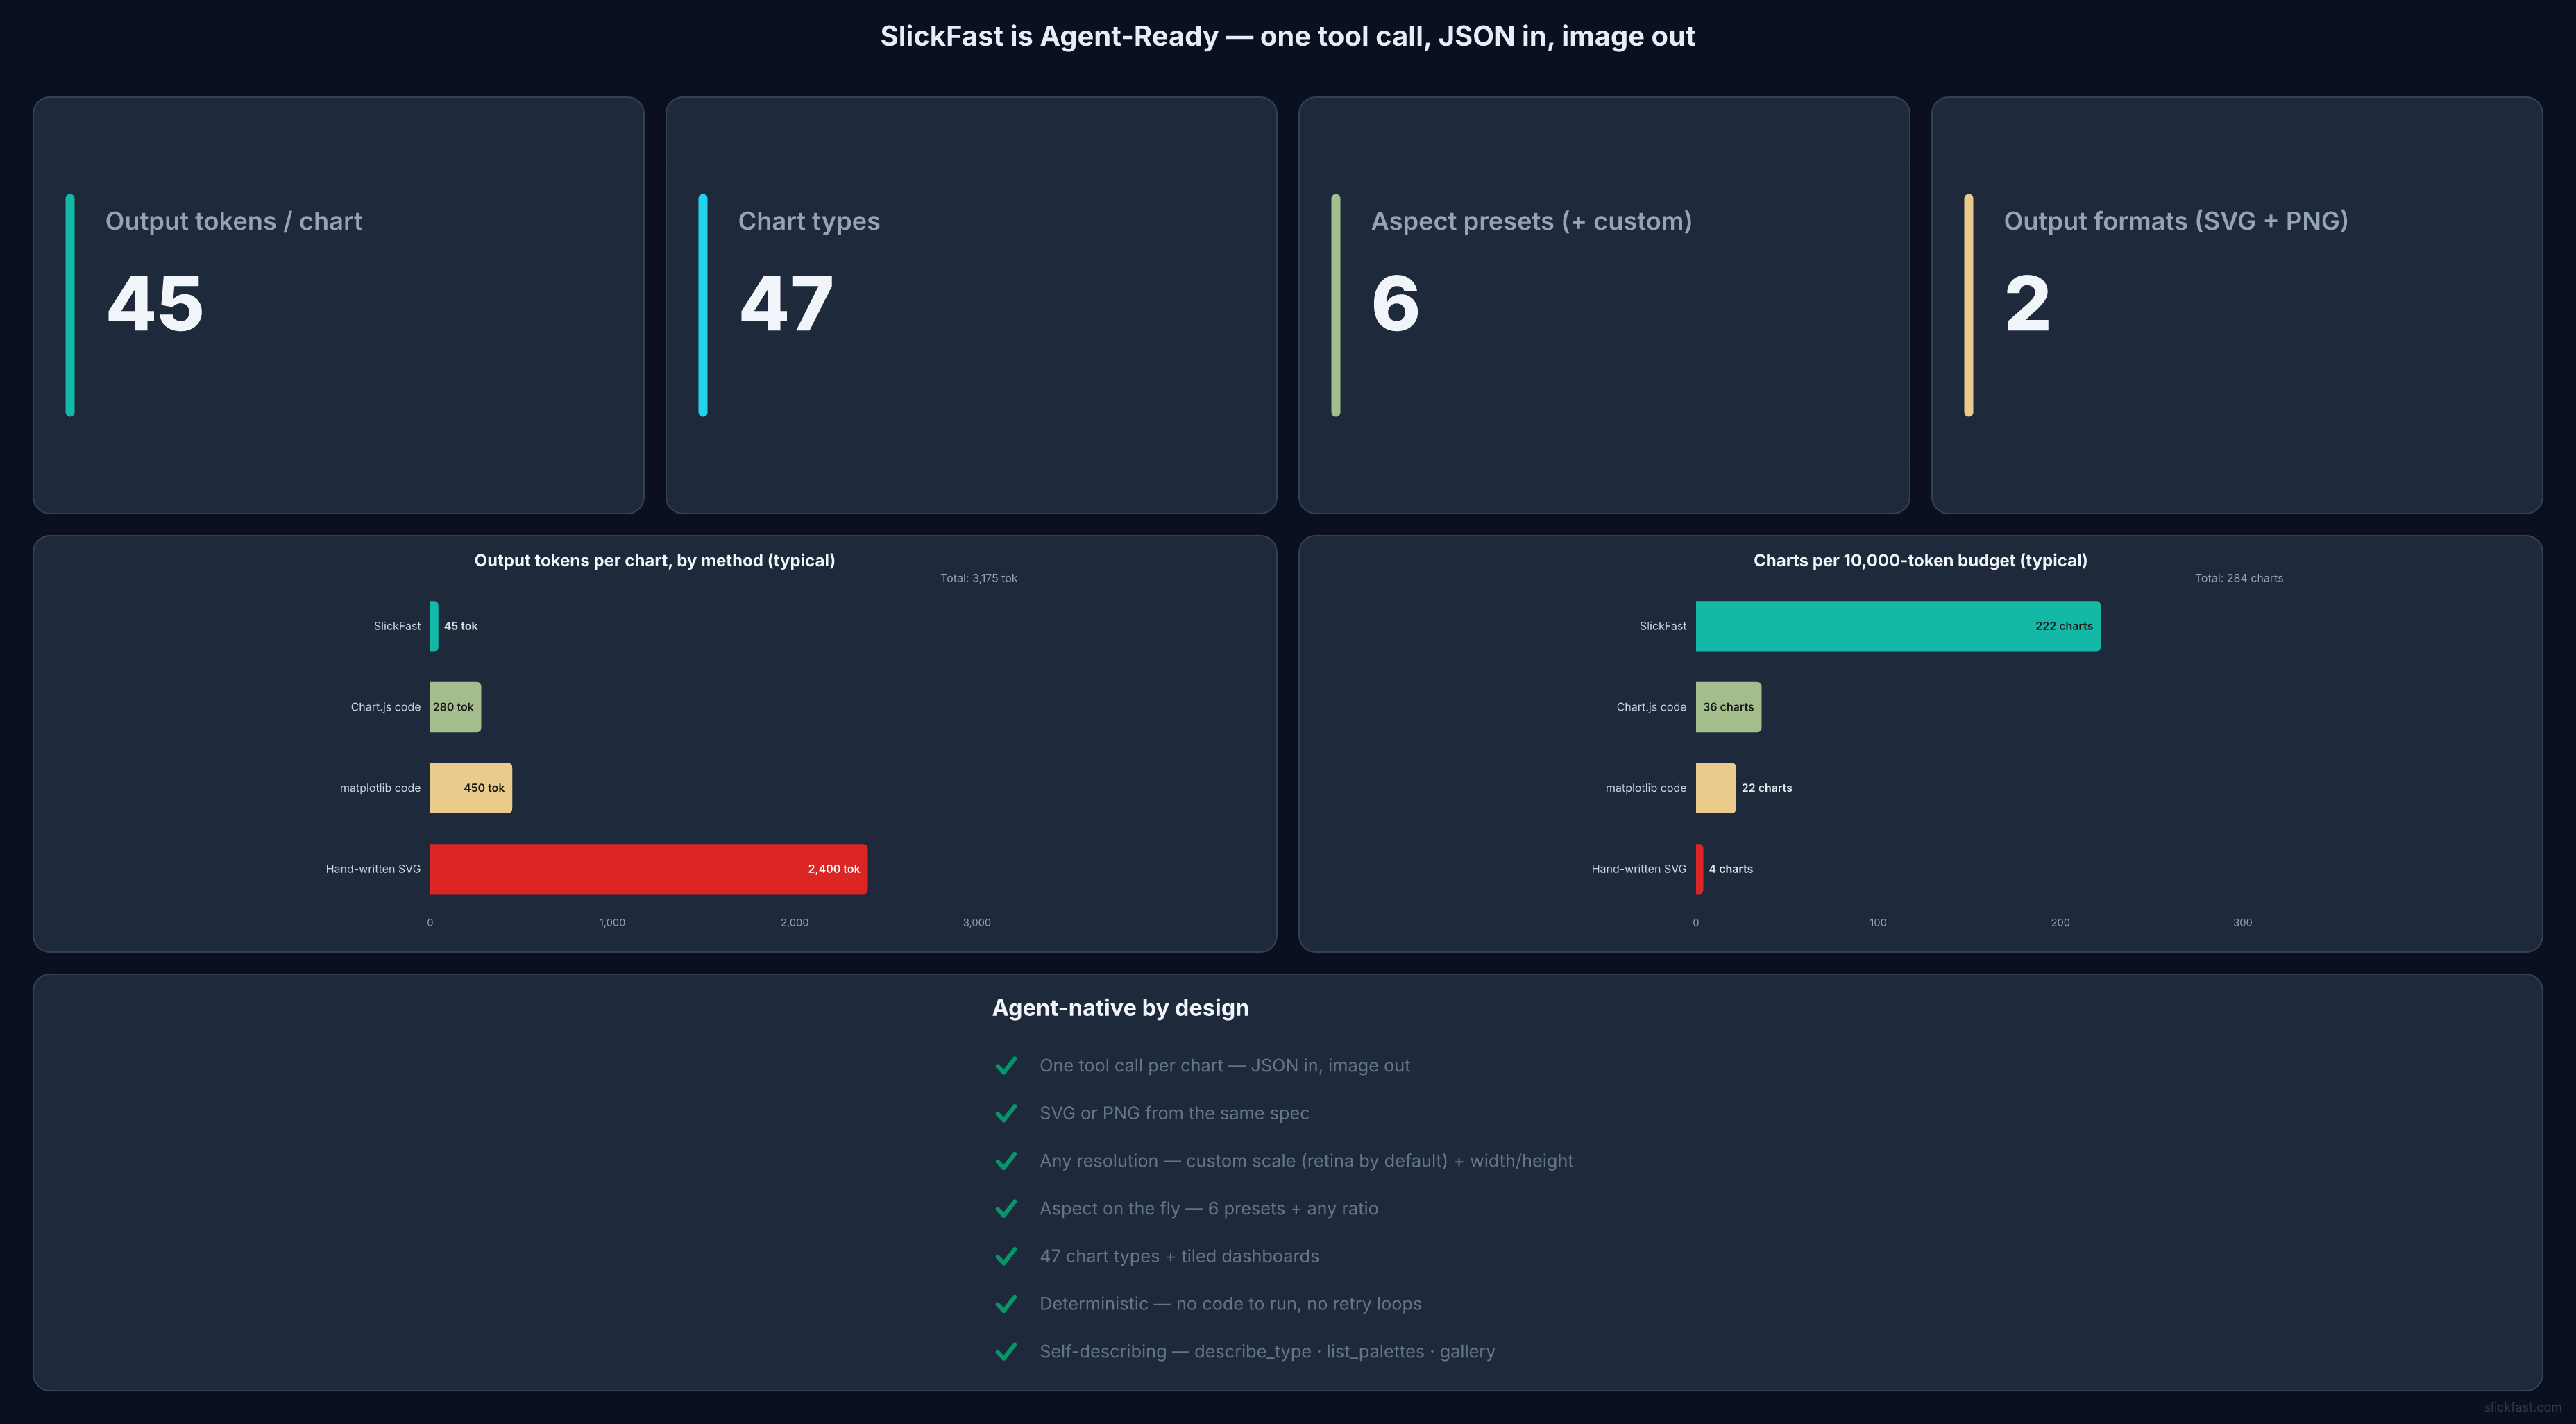Click checkmark beside '47 chart types + tiled dashboards'
The height and width of the screenshot is (1424, 2576).
(x=1006, y=1256)
